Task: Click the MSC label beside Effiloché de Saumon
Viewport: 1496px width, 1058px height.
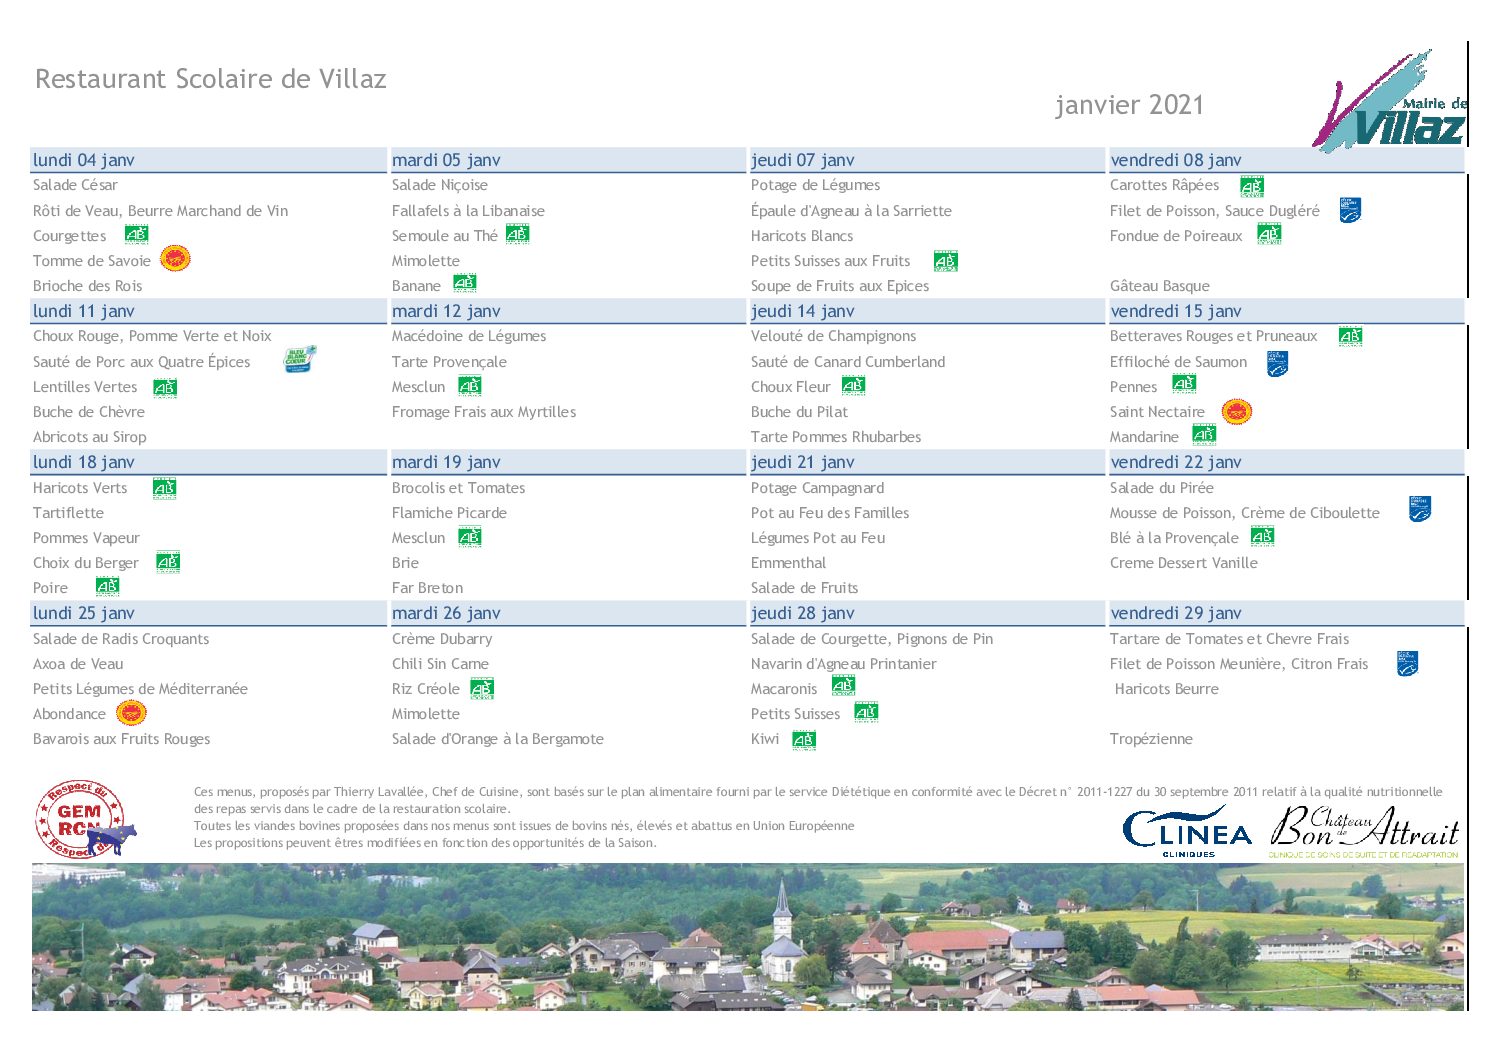Action: click(1277, 363)
